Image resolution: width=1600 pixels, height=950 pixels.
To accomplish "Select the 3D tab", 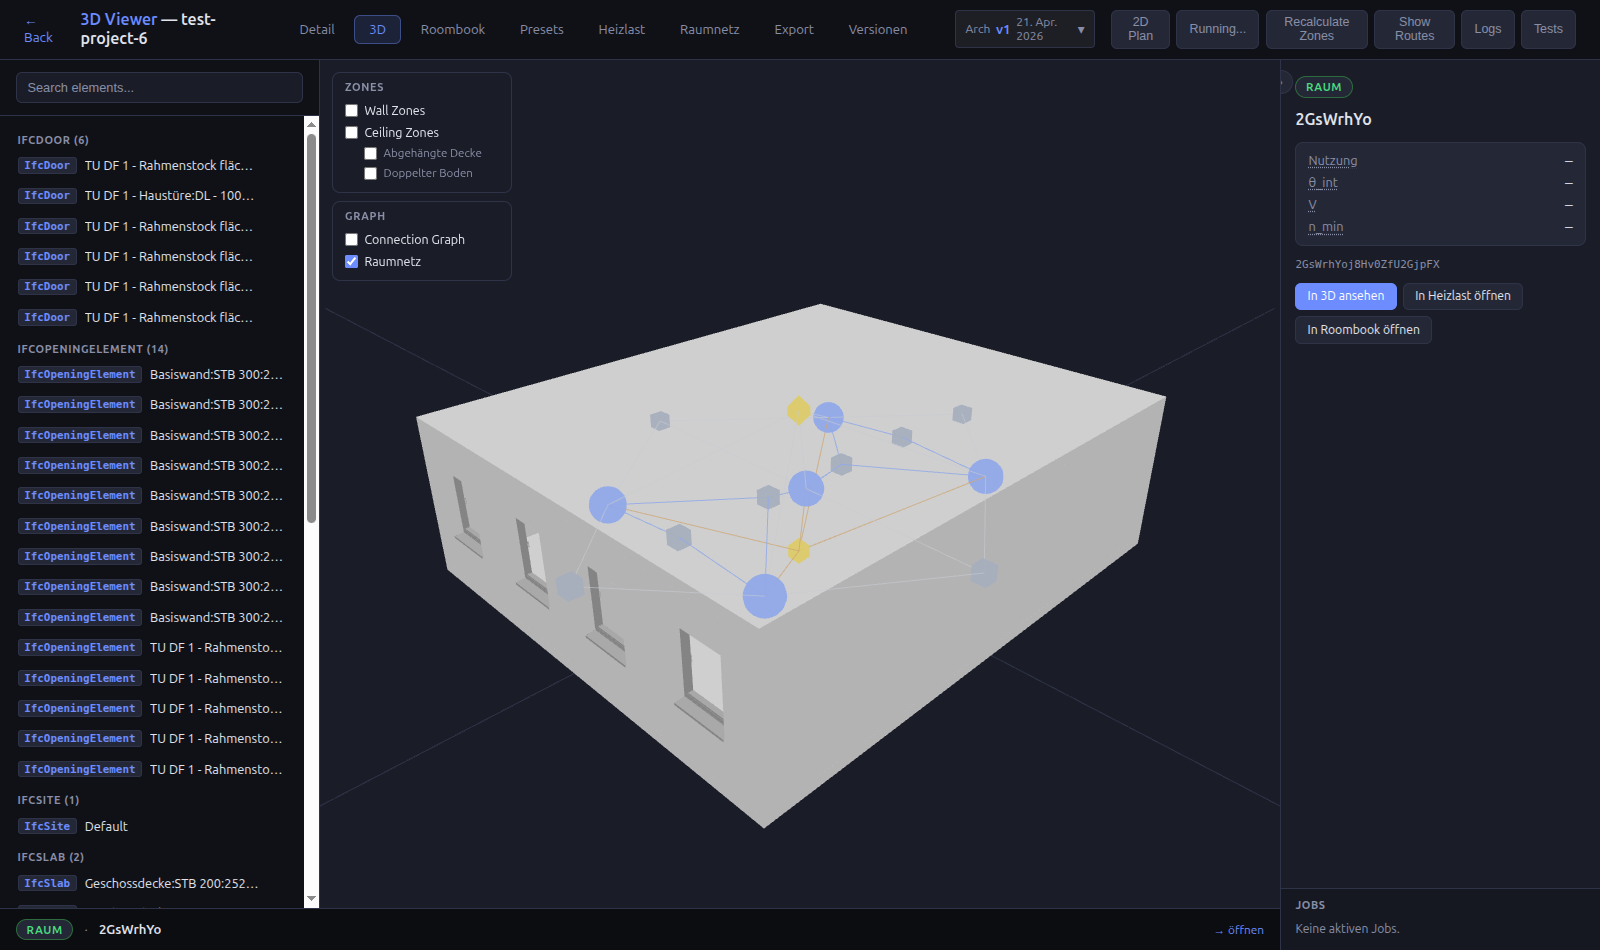I will [377, 30].
